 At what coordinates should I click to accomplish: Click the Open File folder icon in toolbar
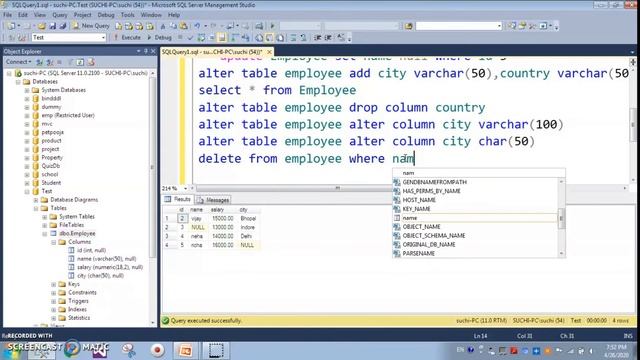42,26
